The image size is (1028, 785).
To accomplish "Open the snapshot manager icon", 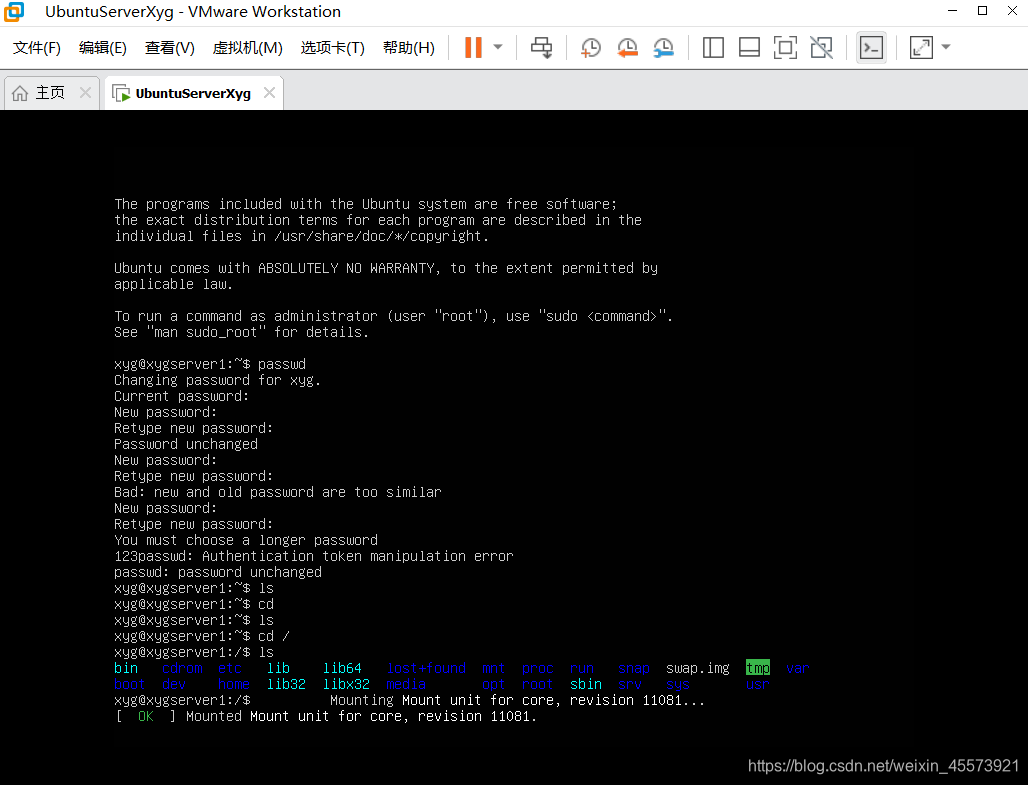I will point(663,47).
